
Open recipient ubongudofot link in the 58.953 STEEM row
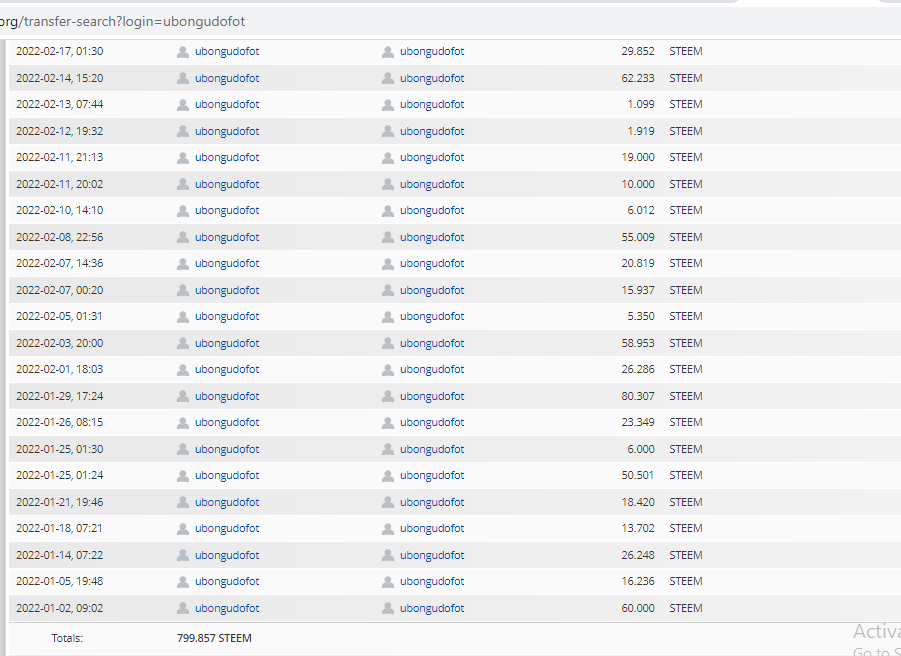pyautogui.click(x=432, y=343)
